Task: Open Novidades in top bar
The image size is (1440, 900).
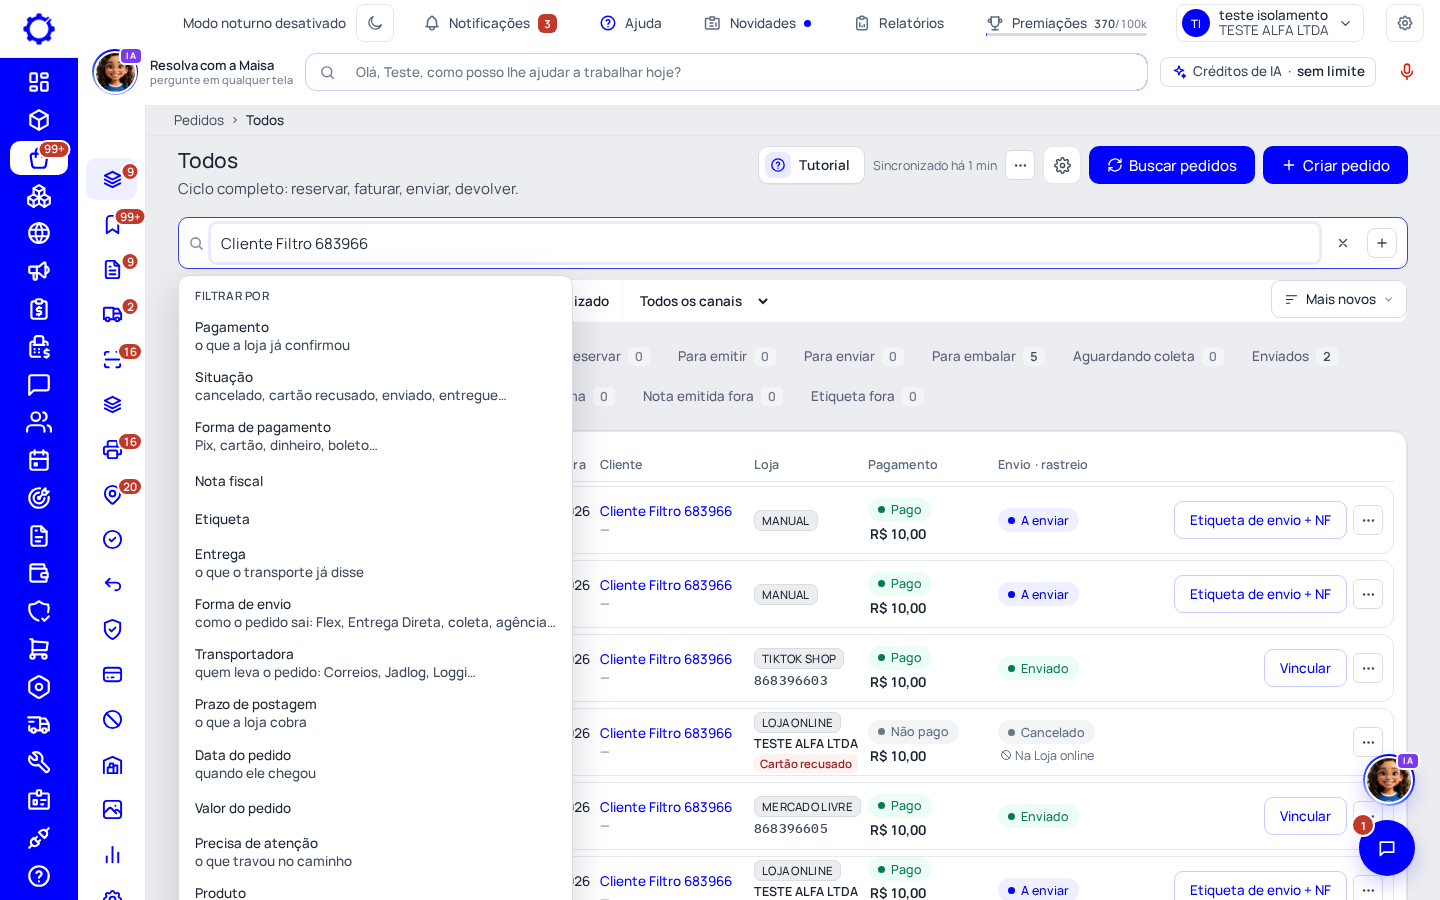Action: pos(757,23)
